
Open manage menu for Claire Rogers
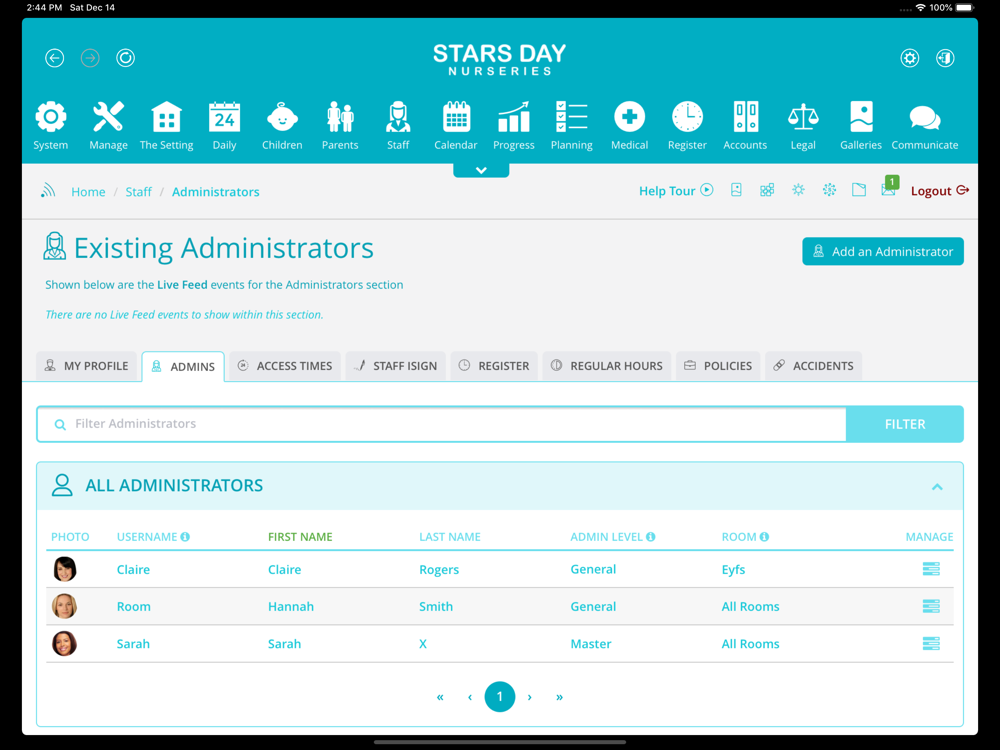coord(931,569)
